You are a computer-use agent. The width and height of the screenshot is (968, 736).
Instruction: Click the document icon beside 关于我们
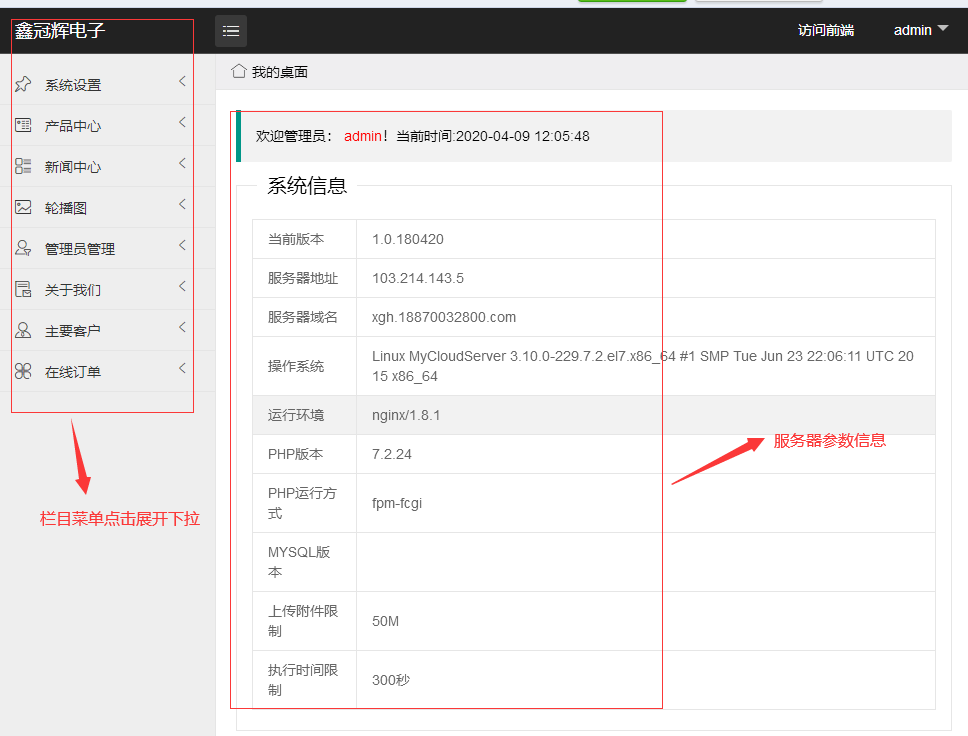pos(23,289)
